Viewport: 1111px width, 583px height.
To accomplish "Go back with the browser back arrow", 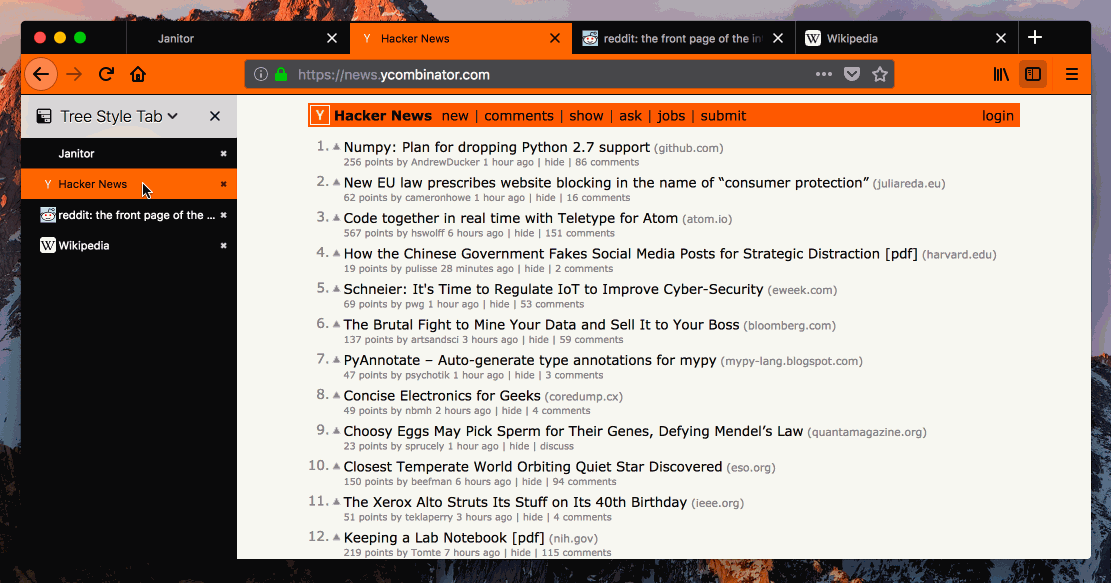I will (41, 74).
